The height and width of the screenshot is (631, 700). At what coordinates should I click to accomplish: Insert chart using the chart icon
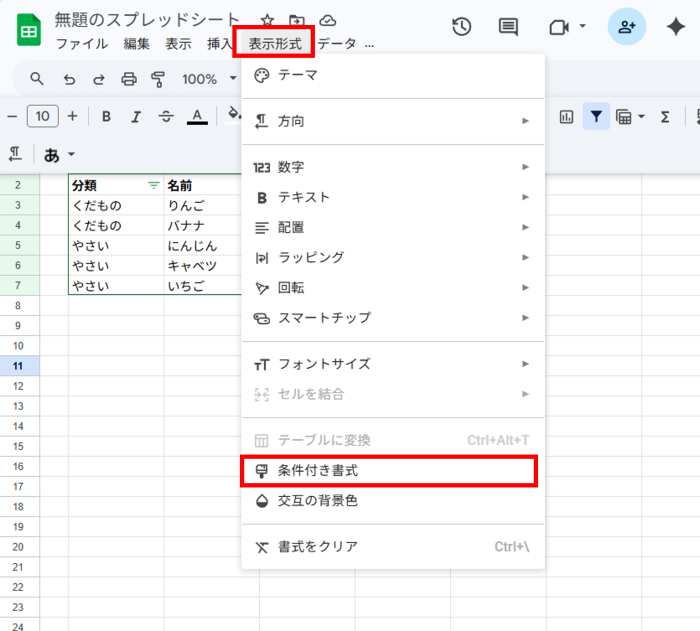click(x=566, y=117)
